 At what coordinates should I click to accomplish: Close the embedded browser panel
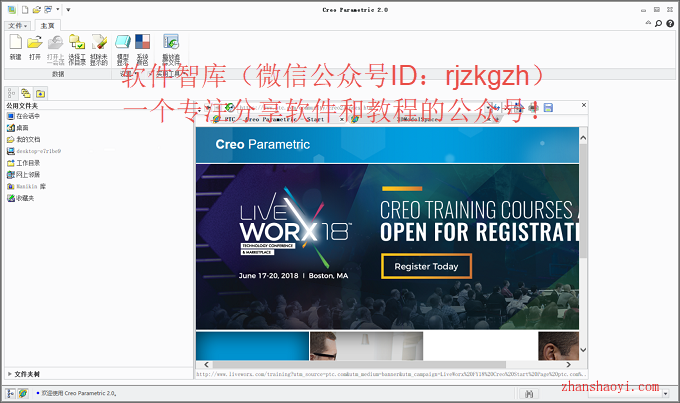tap(584, 105)
